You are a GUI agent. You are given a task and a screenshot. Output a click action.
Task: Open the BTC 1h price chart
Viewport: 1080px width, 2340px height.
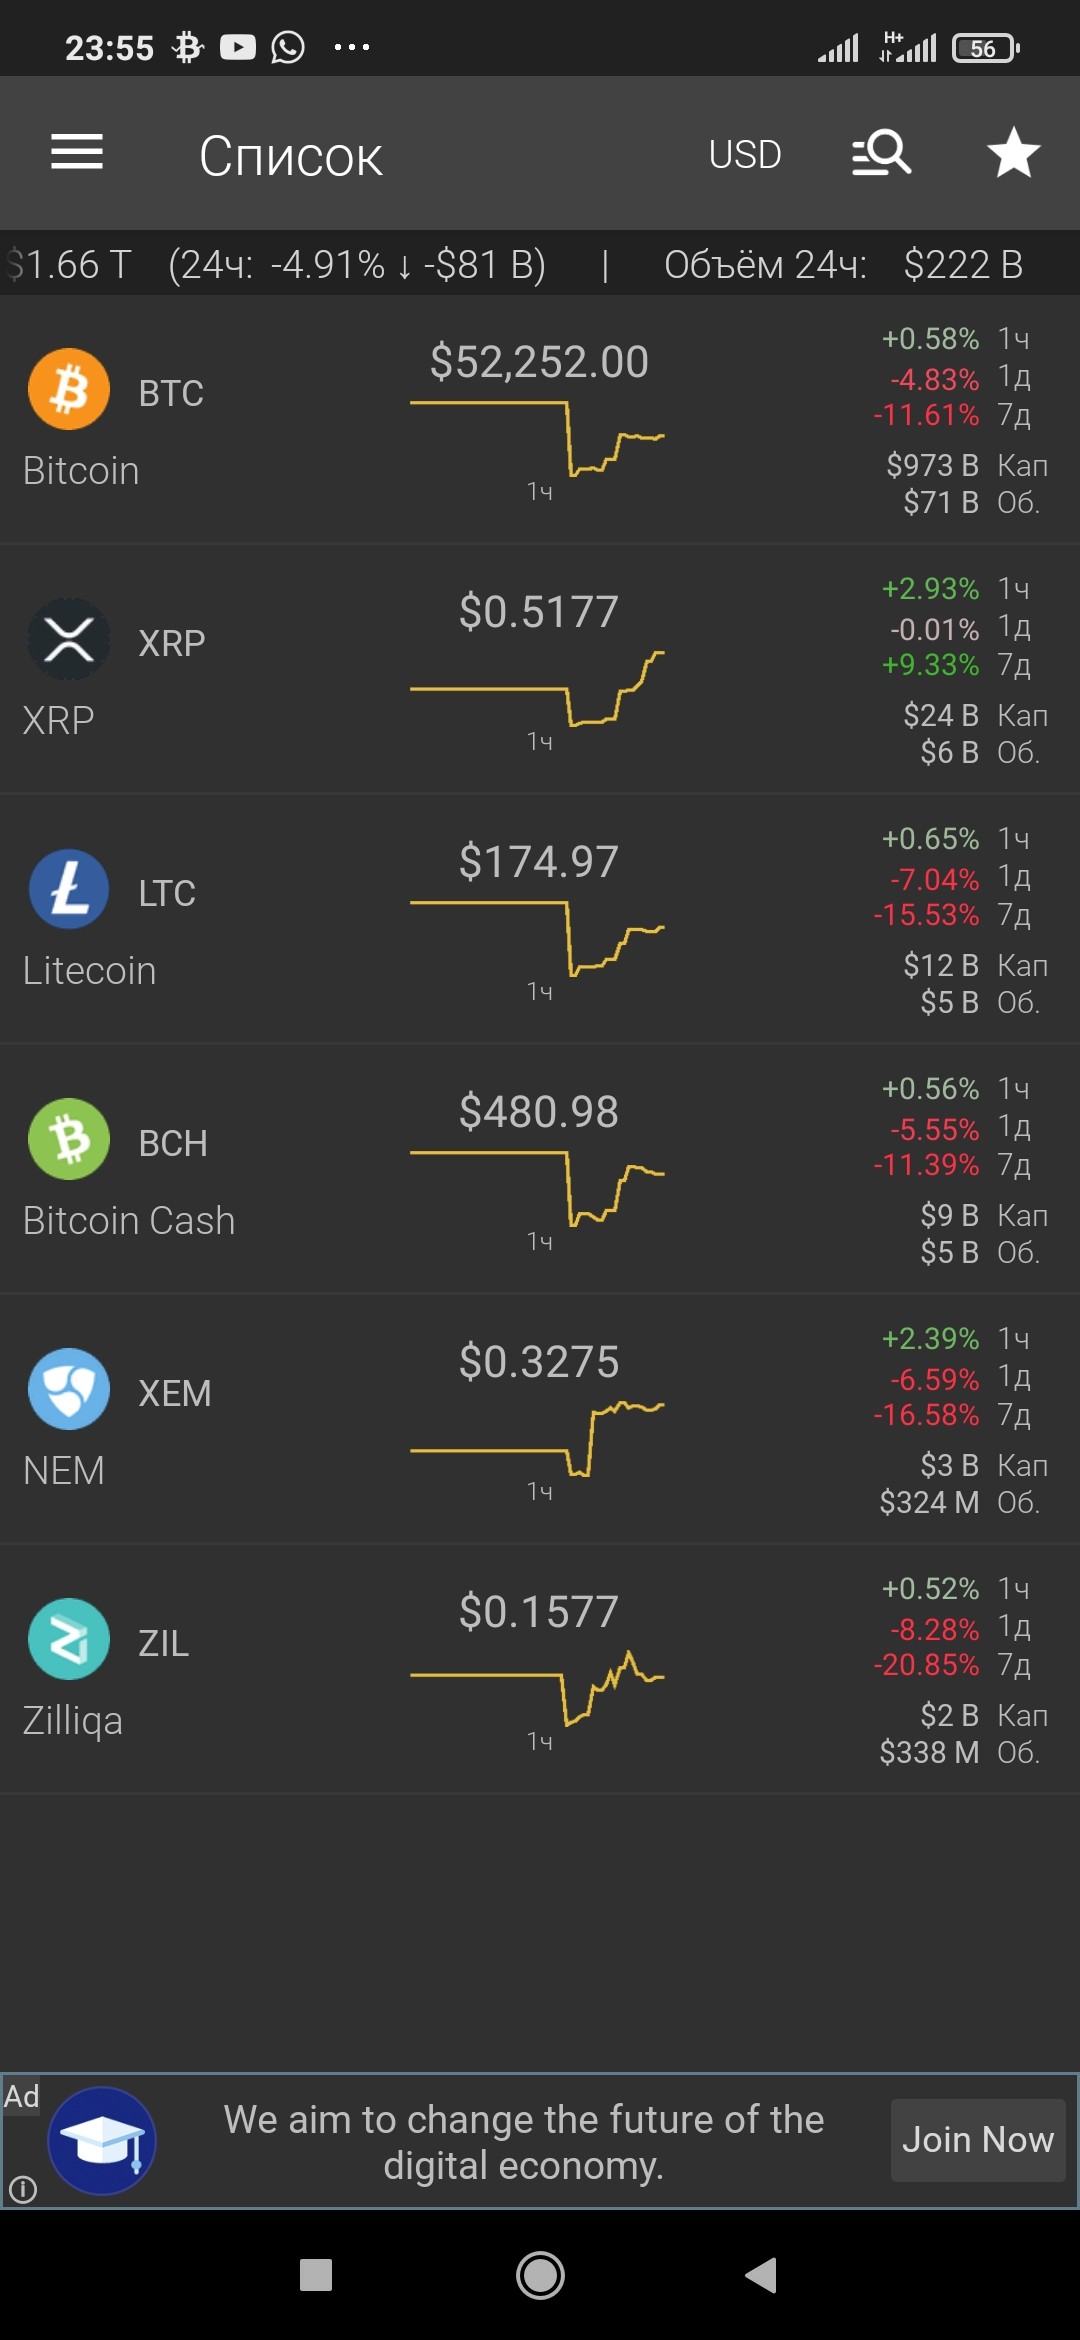[538, 438]
